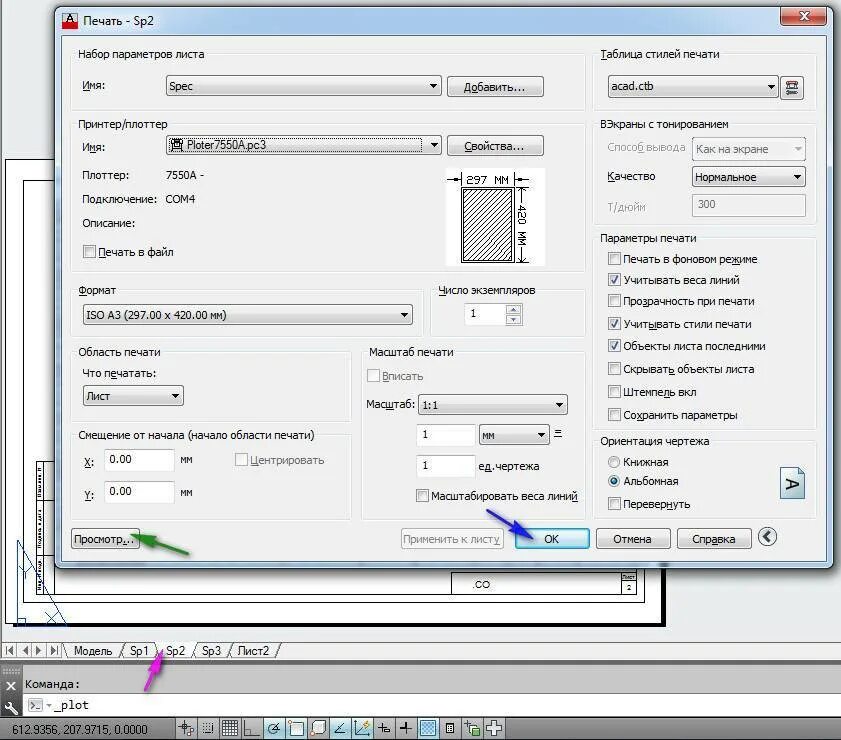Go to next layout tab arrow
This screenshot has width=841, height=740.
coord(39,650)
